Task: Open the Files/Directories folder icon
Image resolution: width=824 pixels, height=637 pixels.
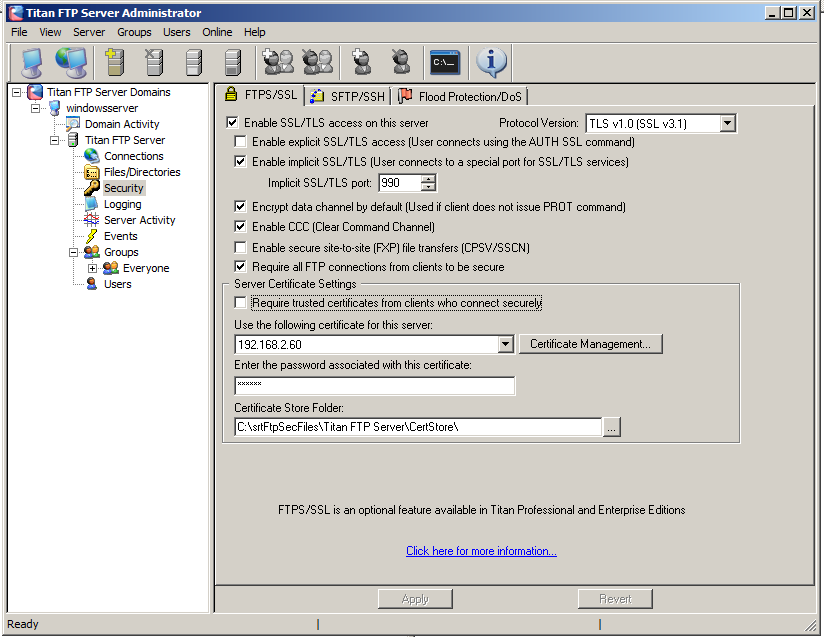Action: [92, 172]
